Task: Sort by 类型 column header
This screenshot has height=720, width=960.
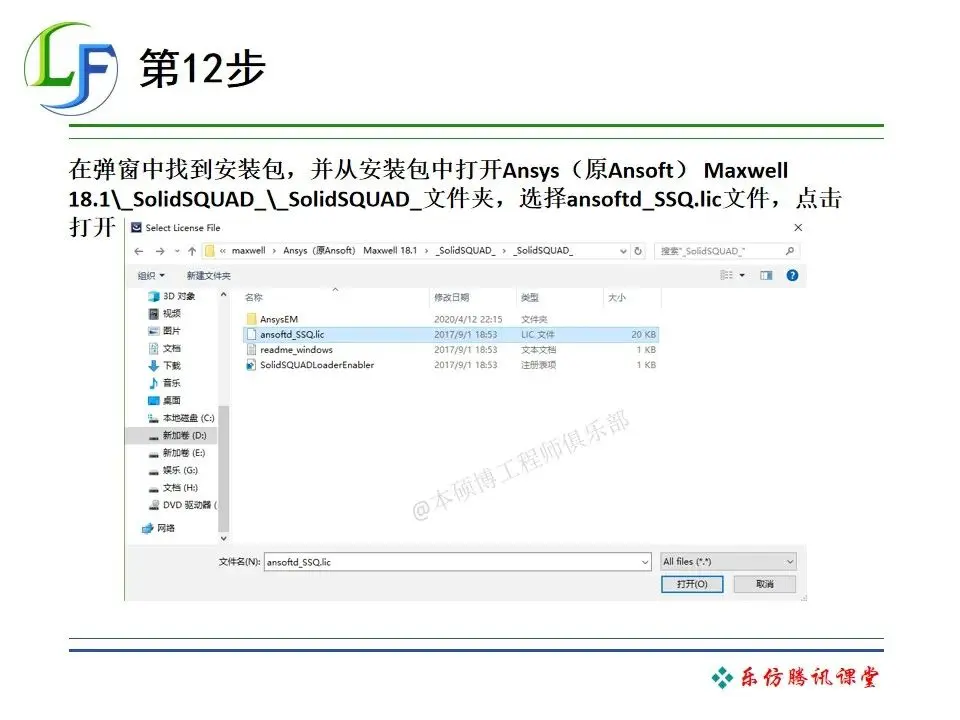Action: (530, 298)
